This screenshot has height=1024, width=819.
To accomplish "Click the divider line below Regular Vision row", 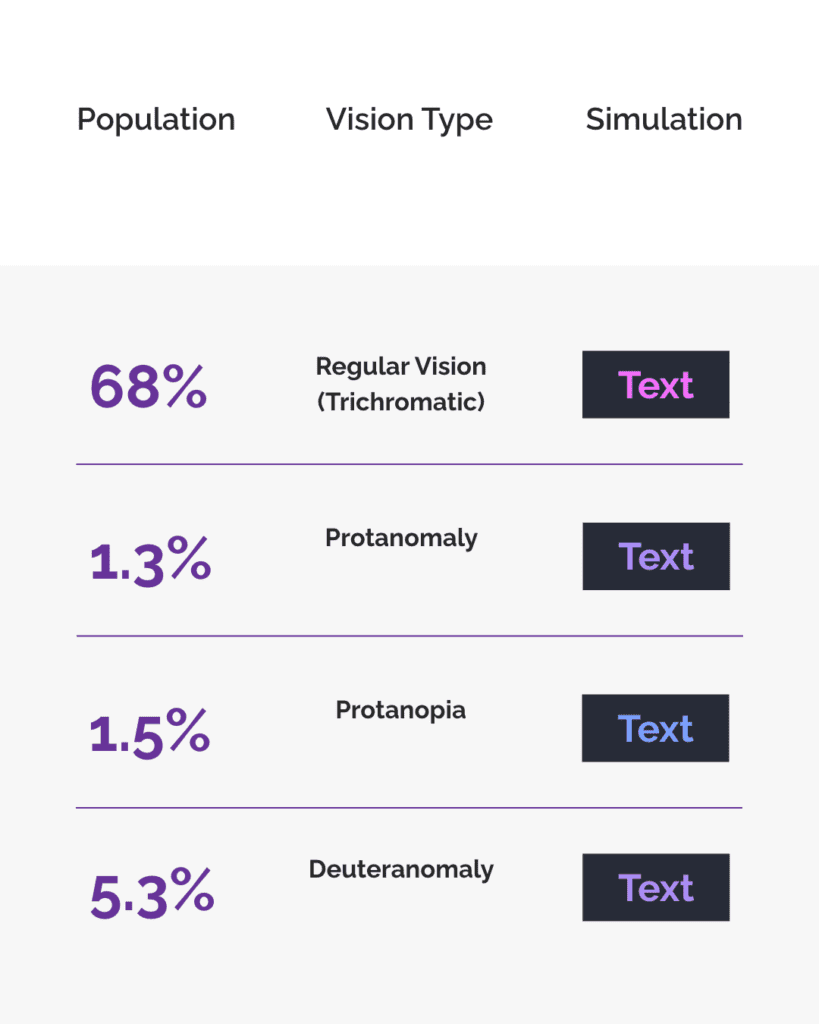I will pyautogui.click(x=410, y=464).
